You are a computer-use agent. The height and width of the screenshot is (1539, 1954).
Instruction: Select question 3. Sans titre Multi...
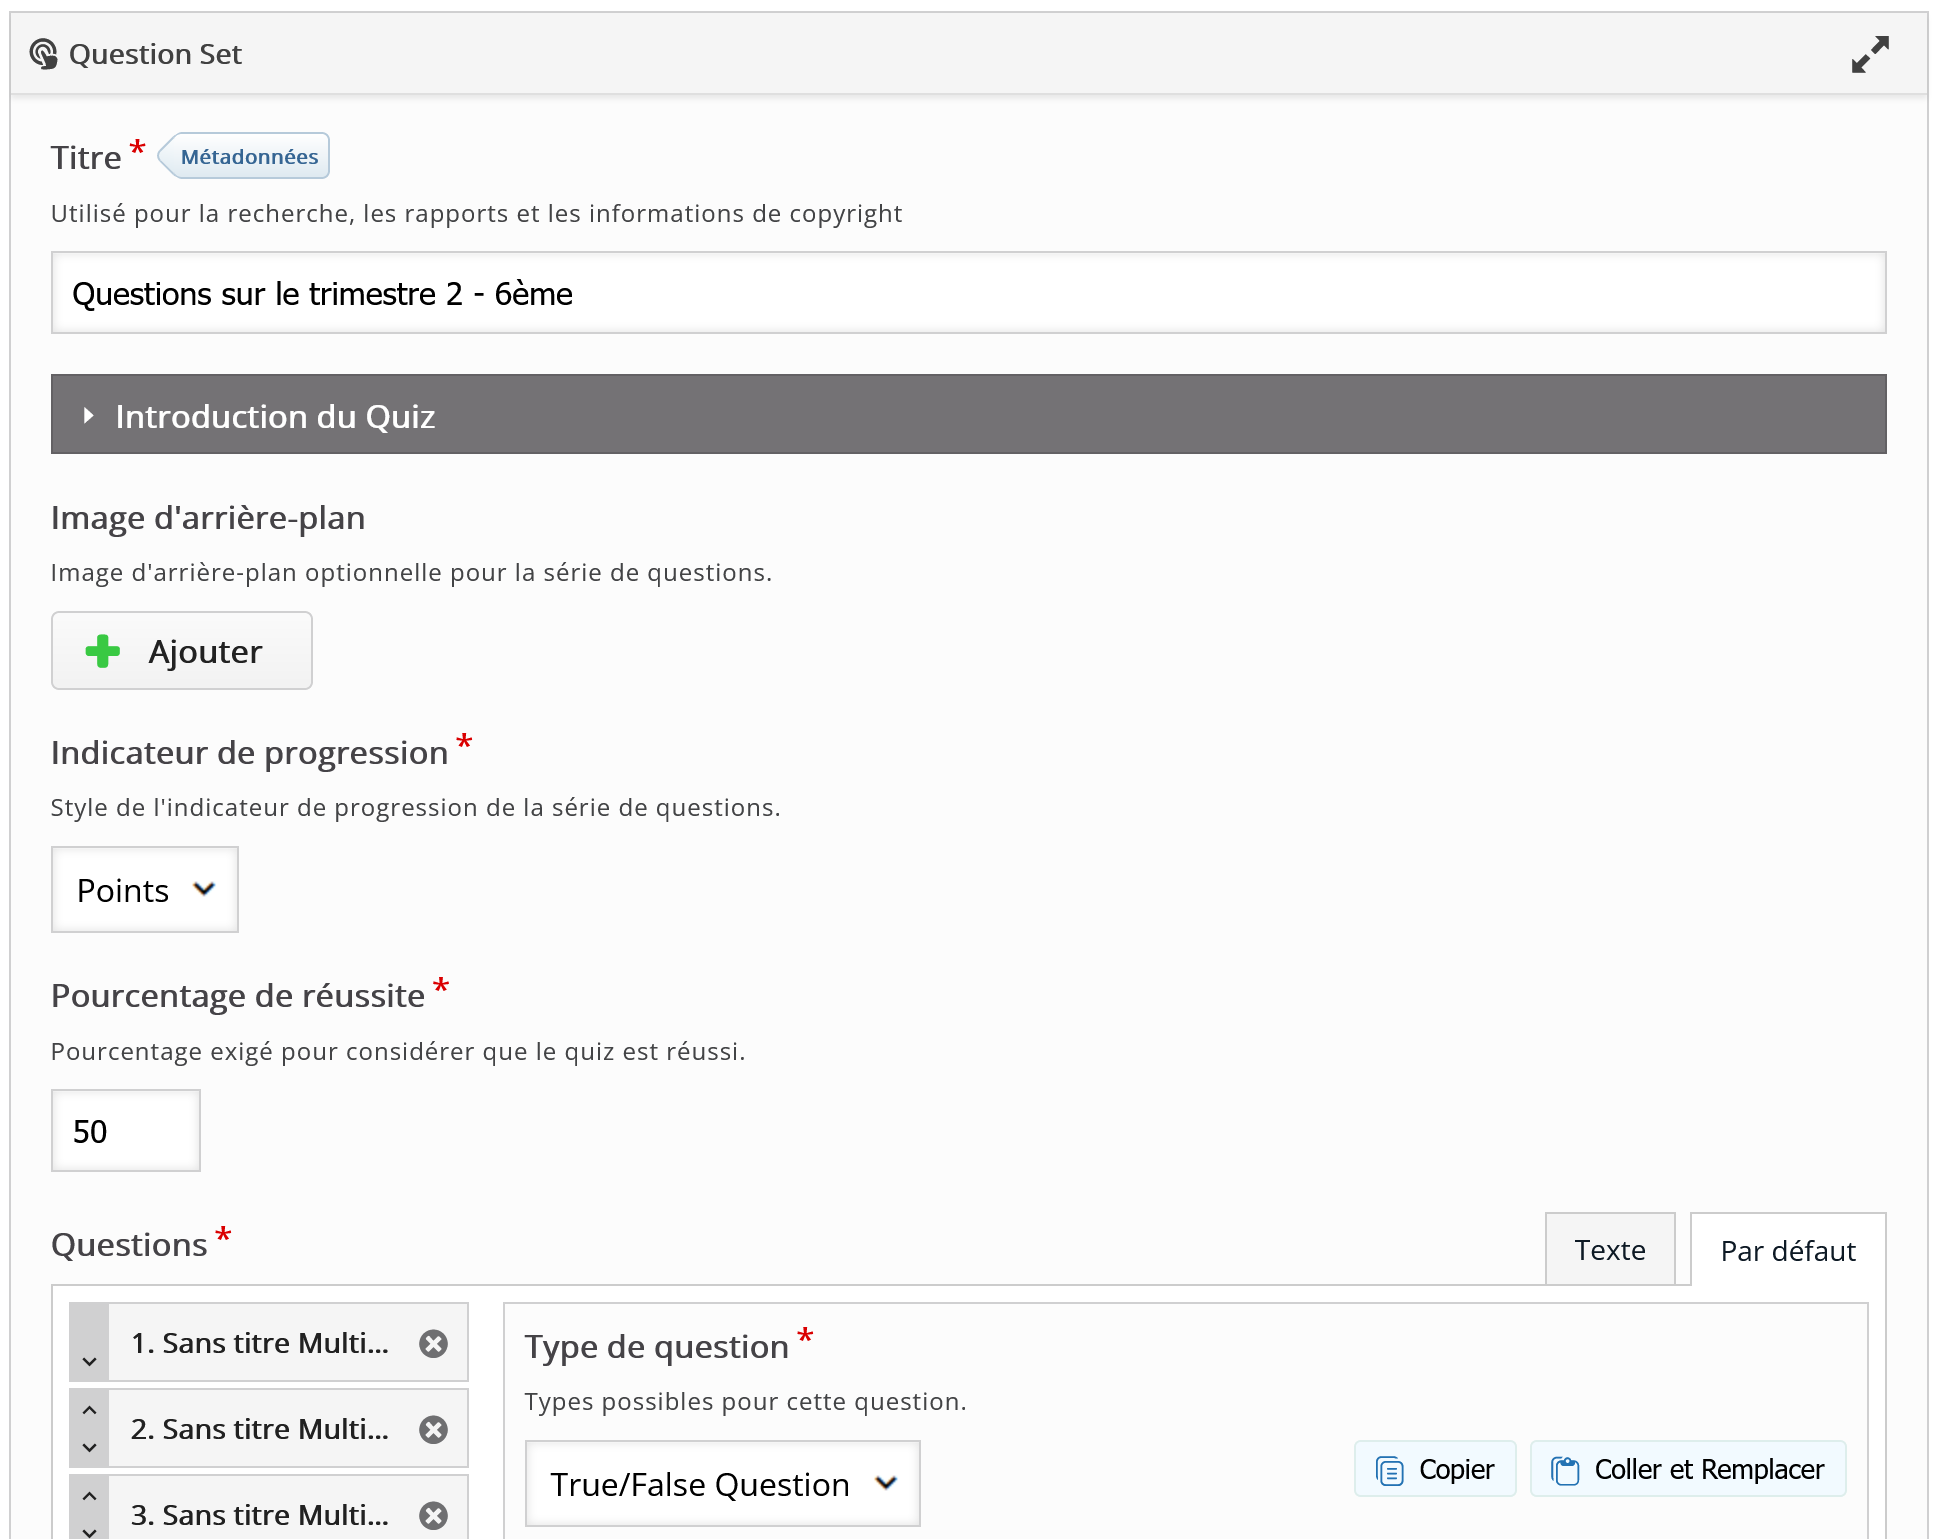coord(260,1514)
